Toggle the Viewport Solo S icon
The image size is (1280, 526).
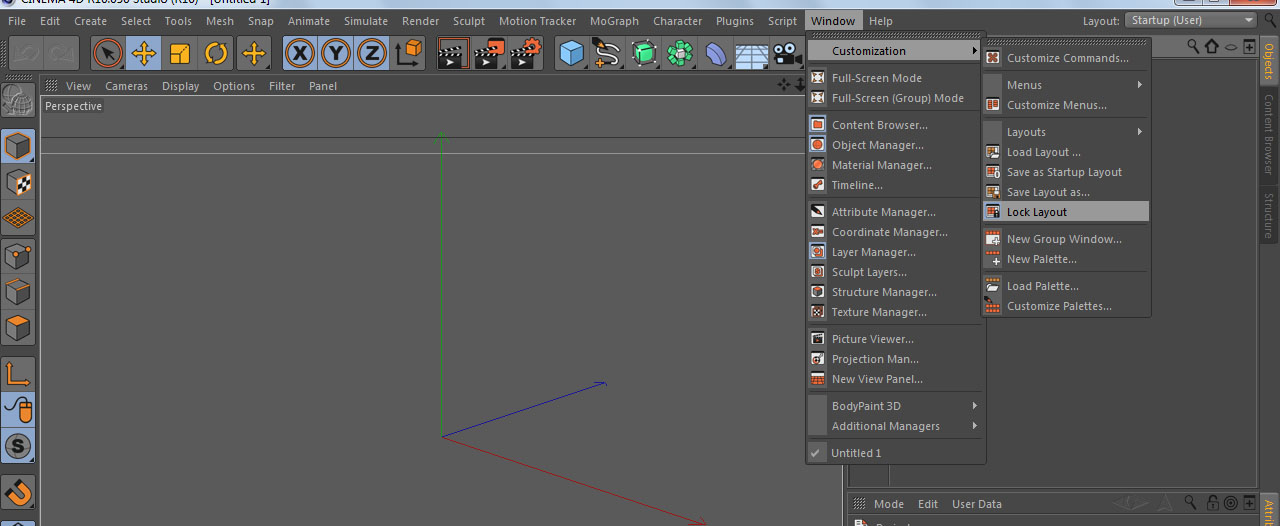tap(18, 446)
